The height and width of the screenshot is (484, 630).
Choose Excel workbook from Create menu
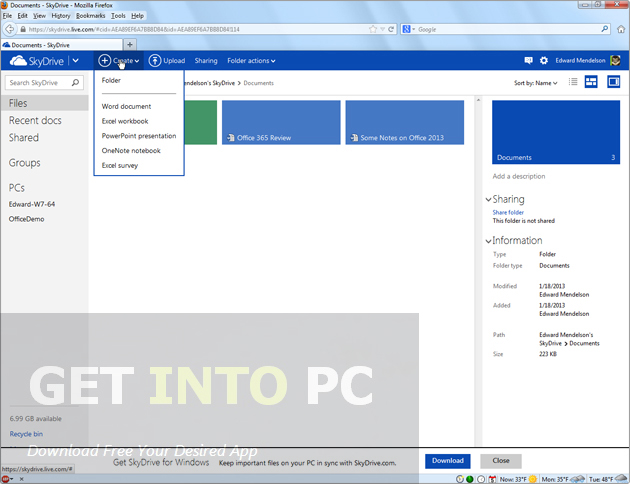point(125,121)
